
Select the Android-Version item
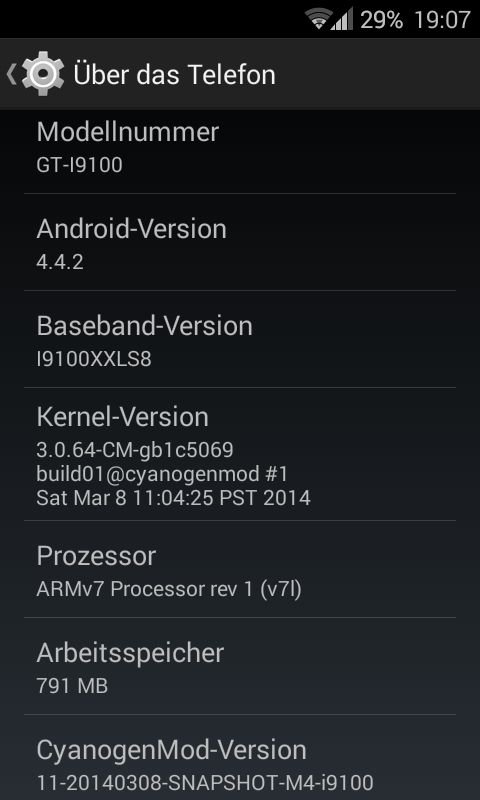[x=240, y=242]
